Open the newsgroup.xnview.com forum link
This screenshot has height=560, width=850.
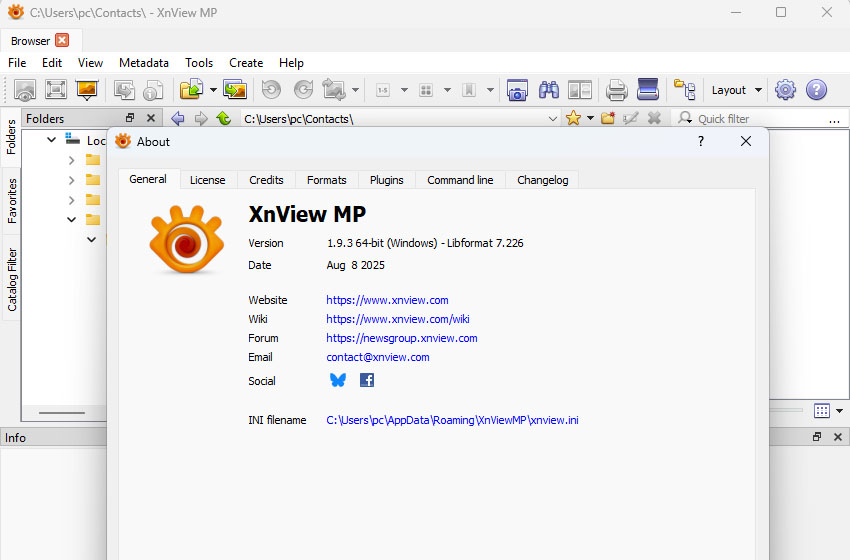402,338
